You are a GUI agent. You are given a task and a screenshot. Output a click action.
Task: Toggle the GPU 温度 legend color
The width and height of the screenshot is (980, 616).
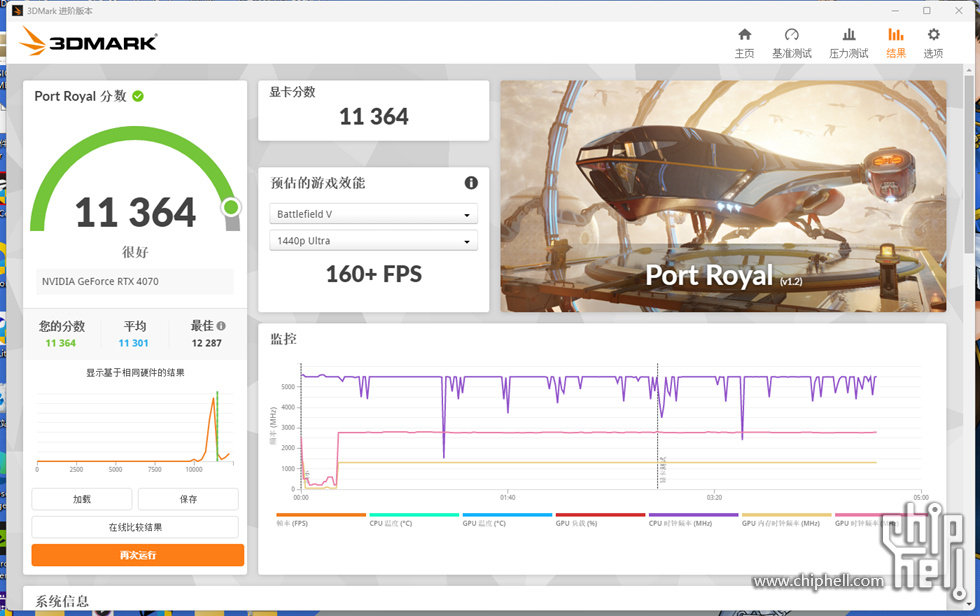click(507, 515)
